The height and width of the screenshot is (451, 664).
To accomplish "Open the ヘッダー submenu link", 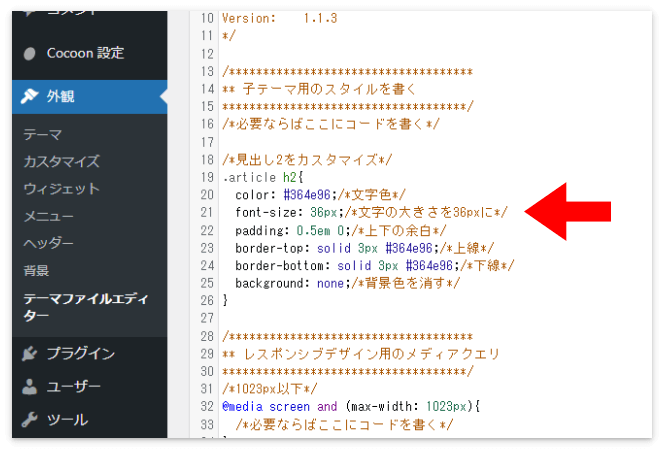I will tap(49, 243).
